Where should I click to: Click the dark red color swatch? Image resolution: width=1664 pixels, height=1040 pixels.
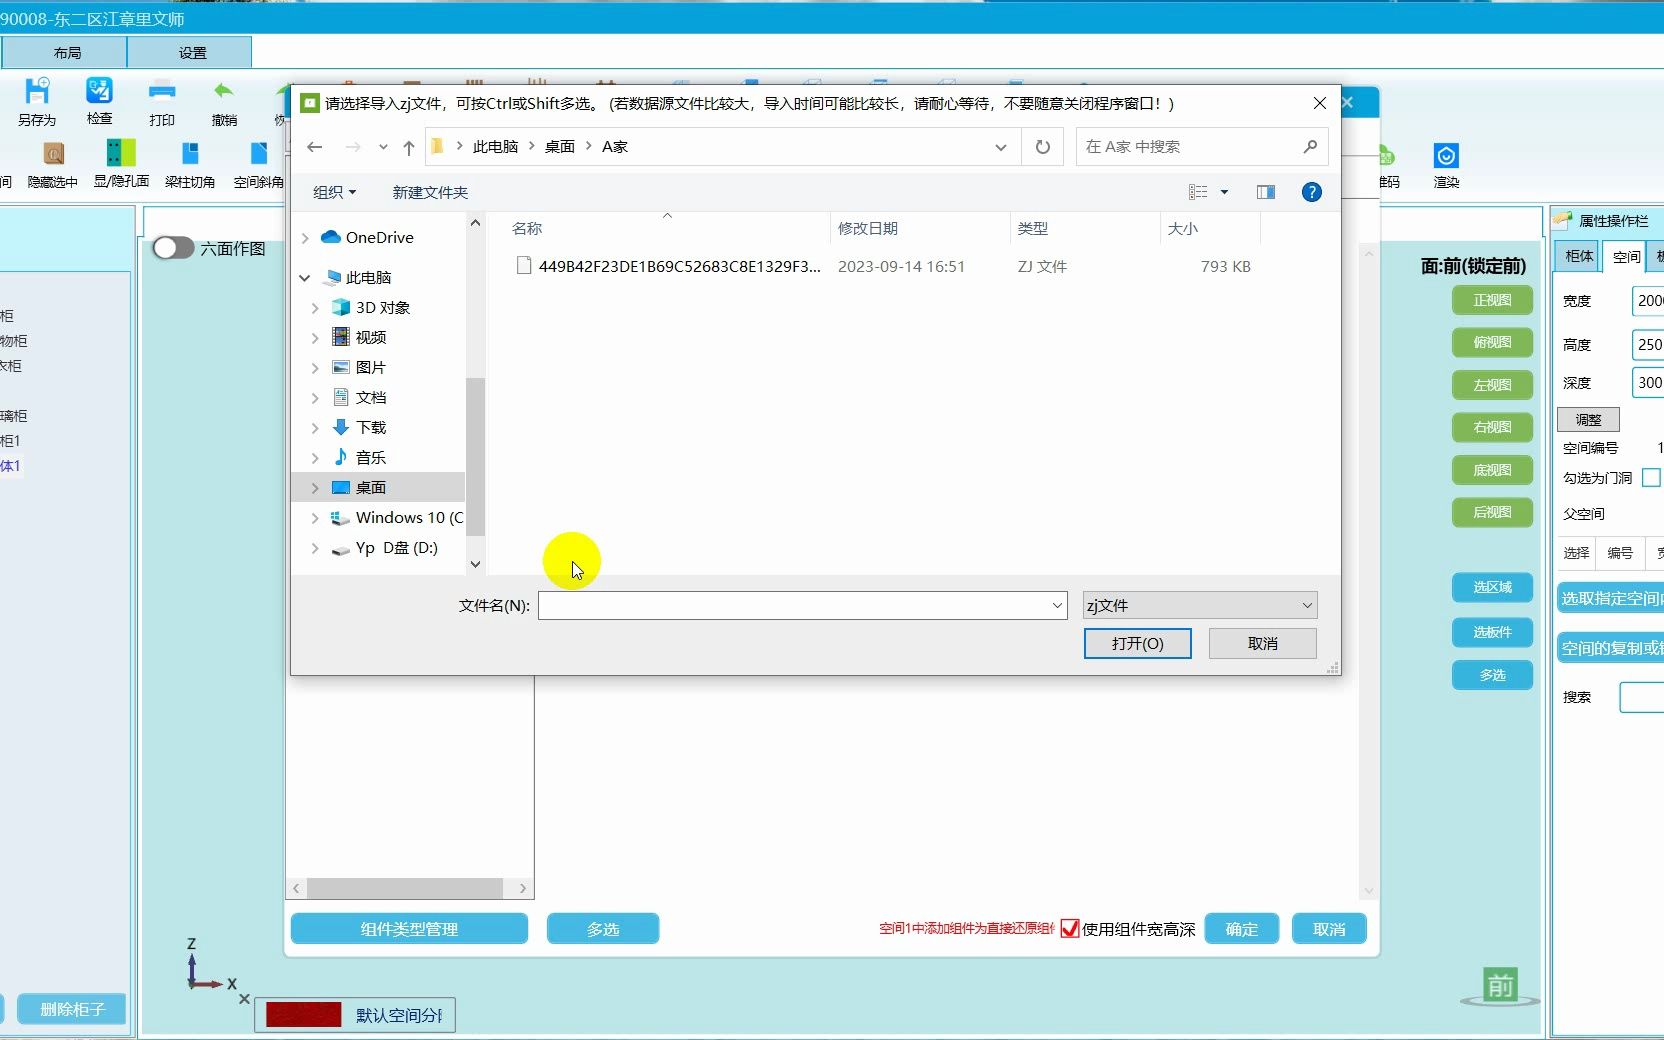(303, 1015)
